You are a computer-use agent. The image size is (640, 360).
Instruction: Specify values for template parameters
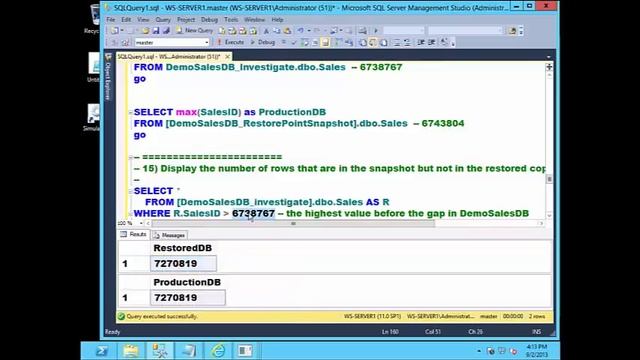click(444, 42)
